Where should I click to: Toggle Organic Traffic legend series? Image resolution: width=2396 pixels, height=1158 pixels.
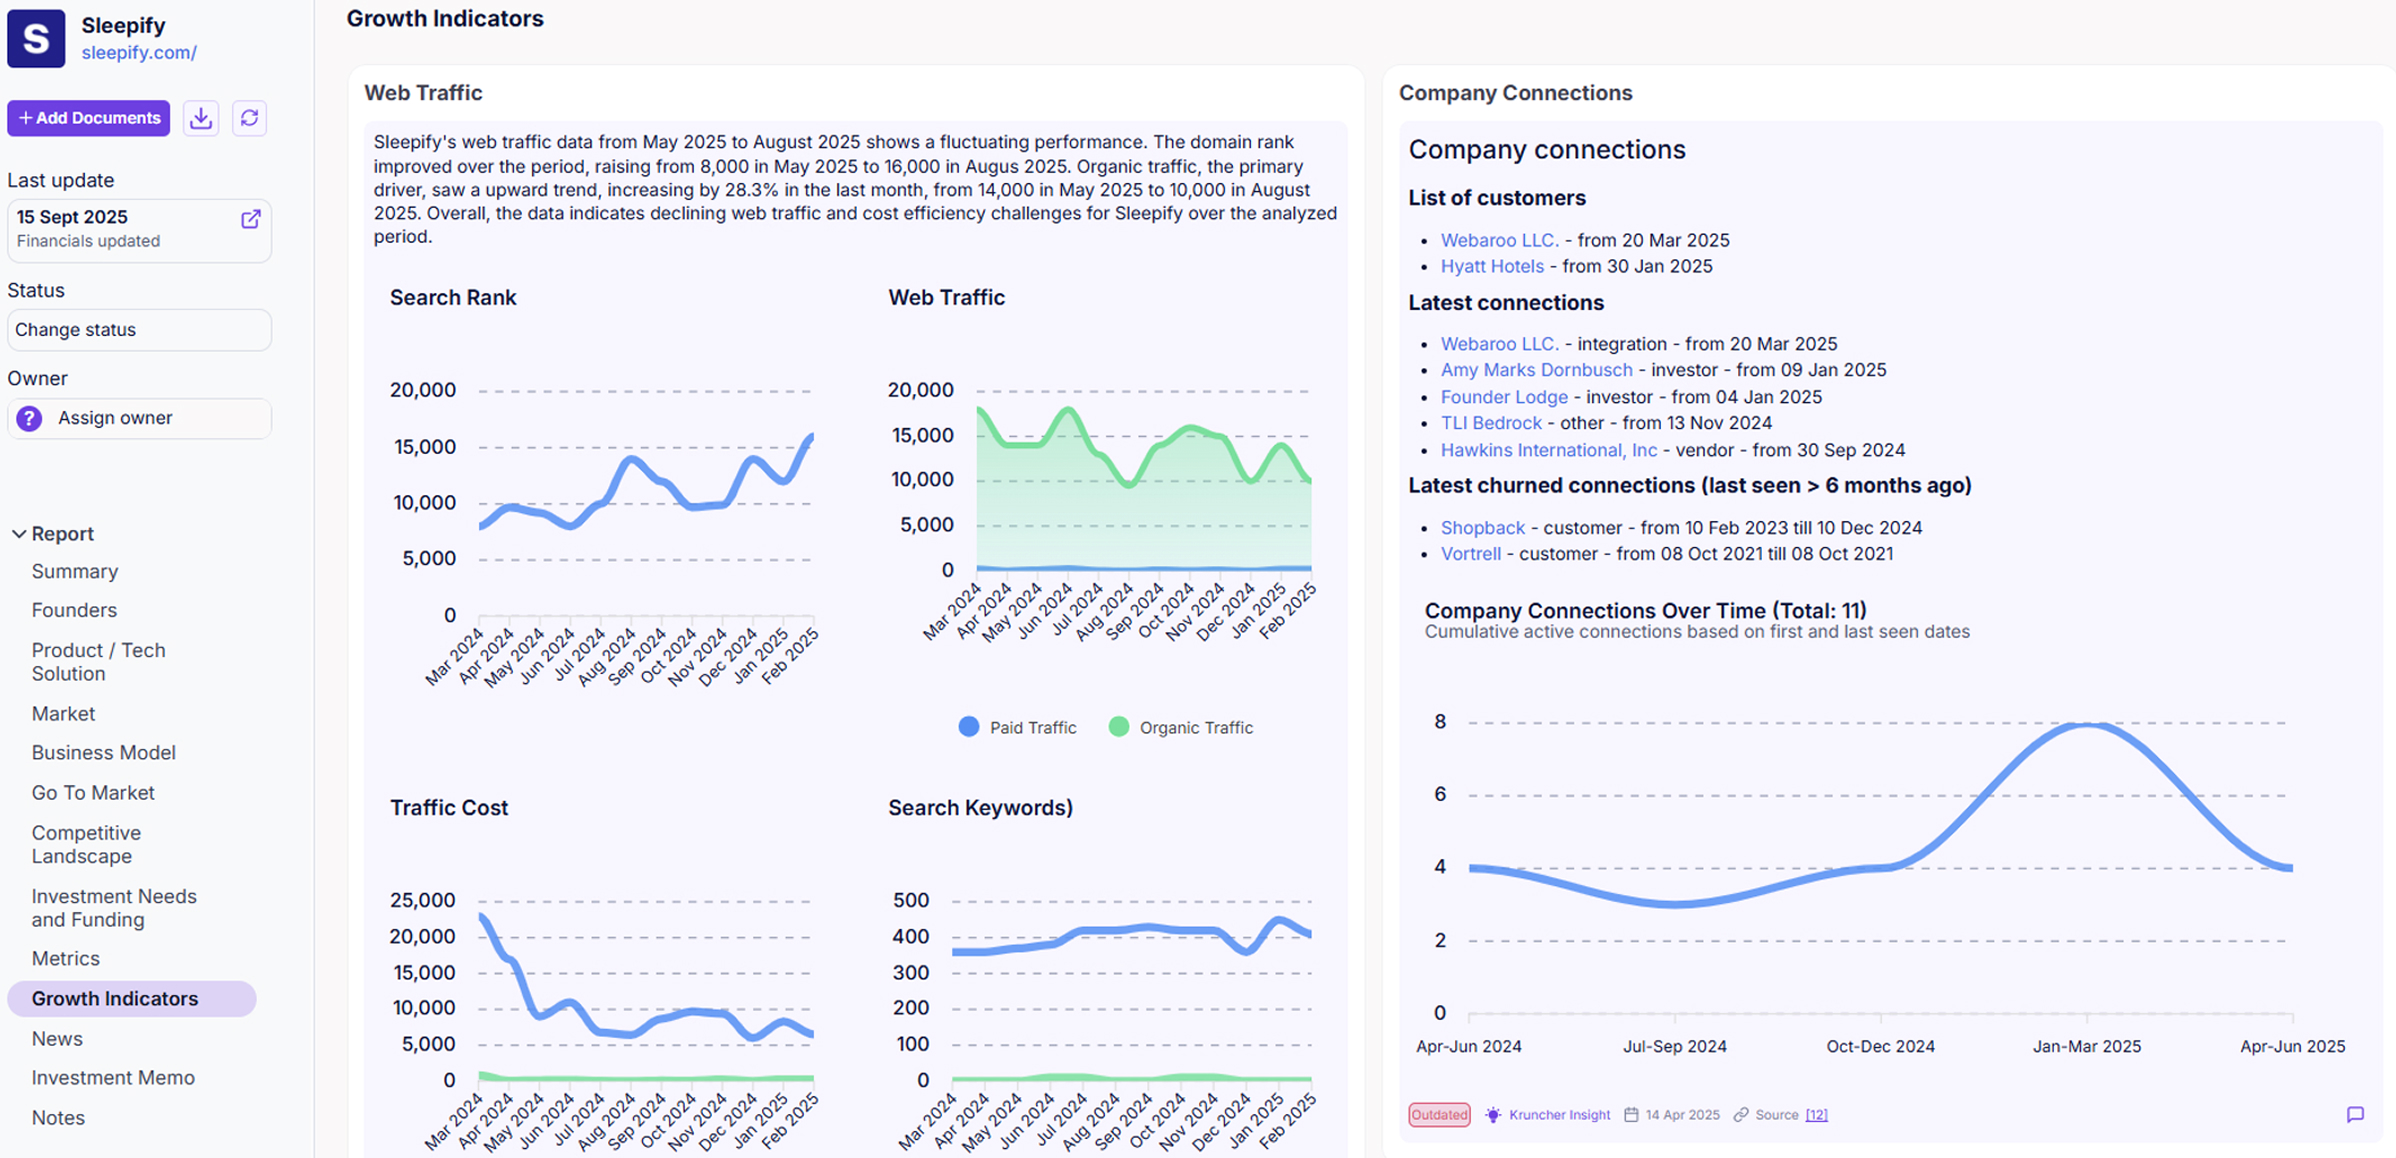point(1180,728)
